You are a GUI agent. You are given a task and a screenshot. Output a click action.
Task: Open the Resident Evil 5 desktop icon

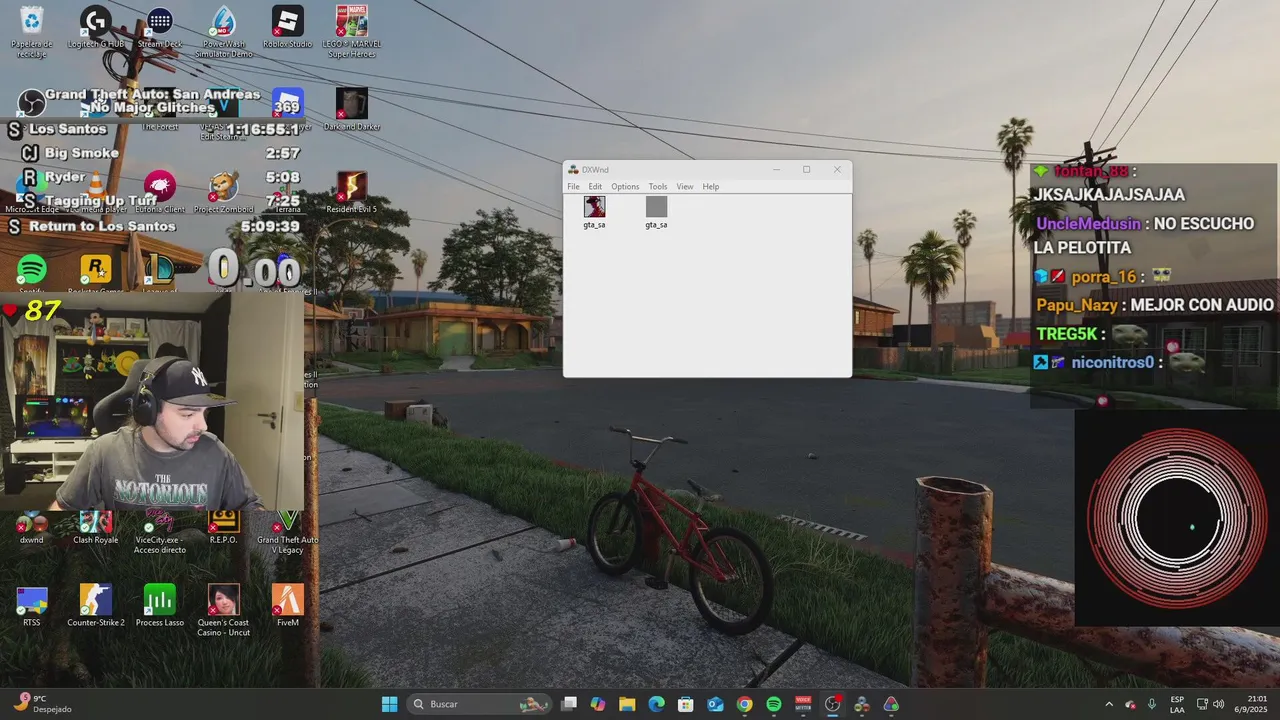(351, 192)
